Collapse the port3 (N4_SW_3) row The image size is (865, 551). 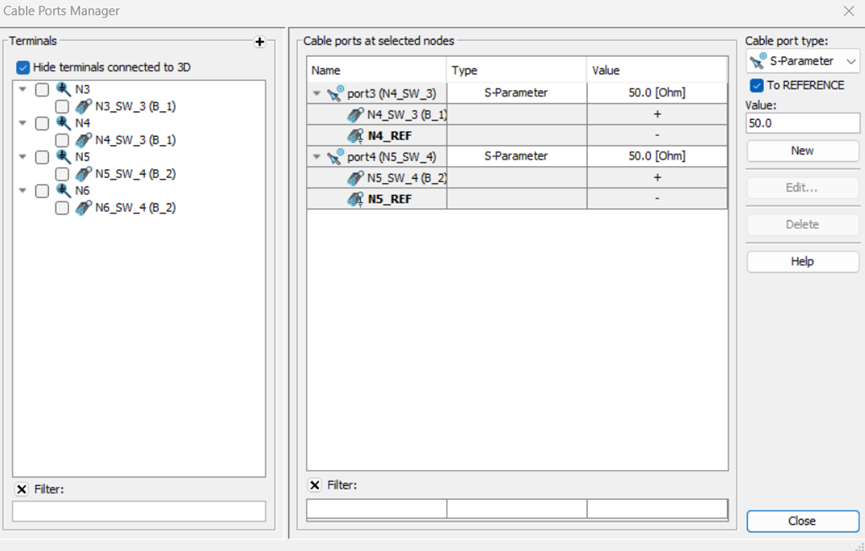[x=317, y=93]
